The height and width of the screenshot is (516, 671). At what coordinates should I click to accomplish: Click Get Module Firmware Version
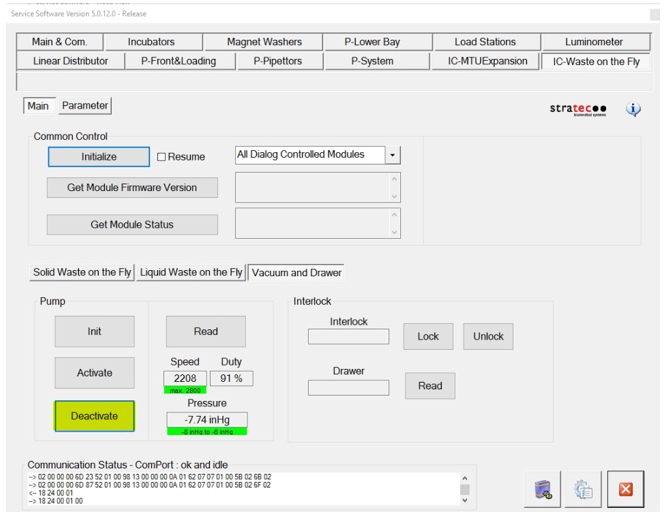[x=132, y=188]
